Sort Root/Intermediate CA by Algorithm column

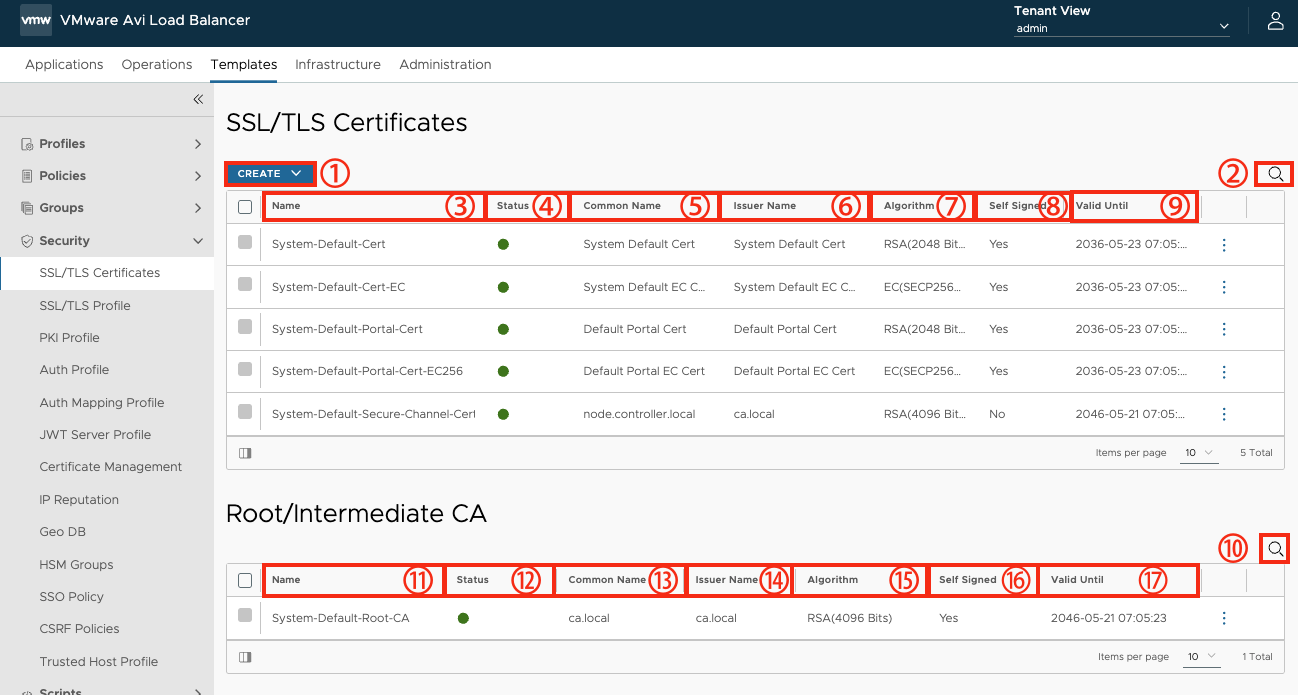coord(832,580)
